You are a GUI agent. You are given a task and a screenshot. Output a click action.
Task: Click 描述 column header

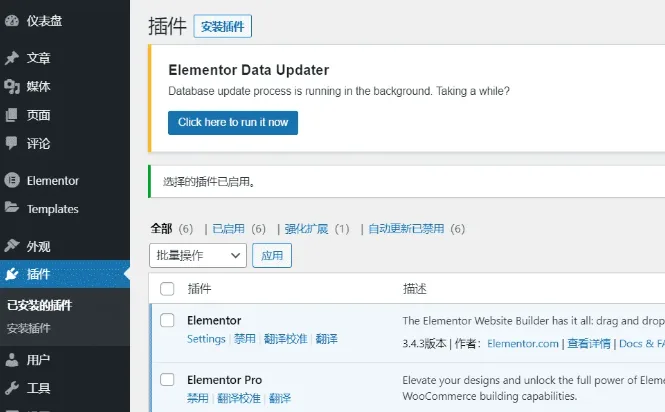414,289
